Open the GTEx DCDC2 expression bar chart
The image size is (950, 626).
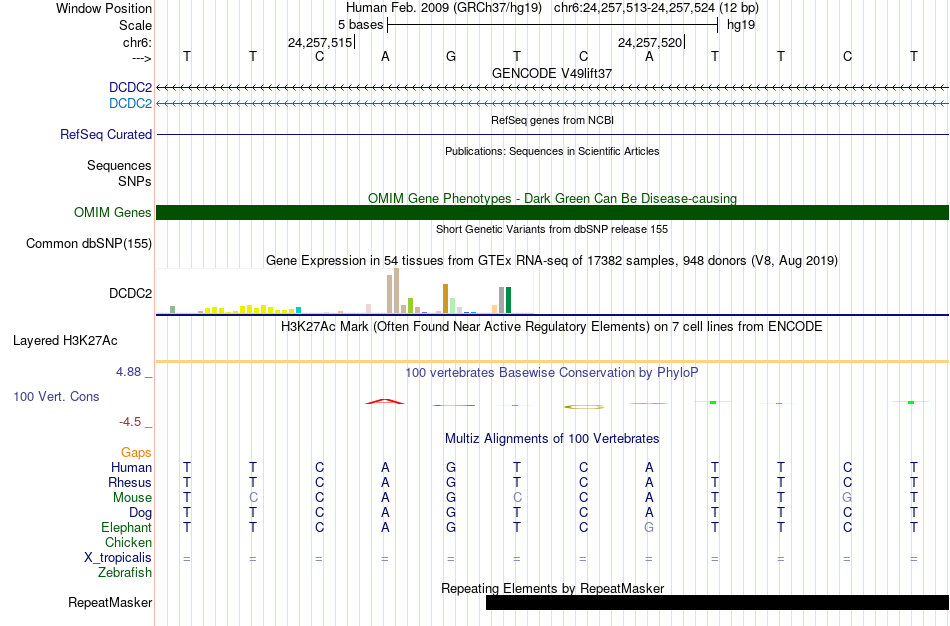point(345,291)
